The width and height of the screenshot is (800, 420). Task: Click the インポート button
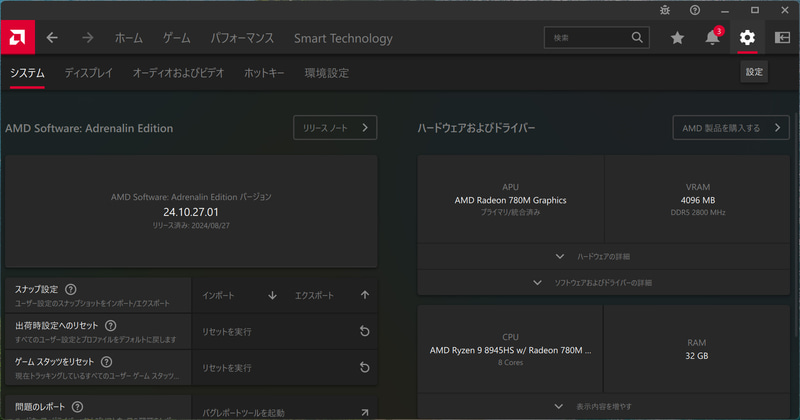(239, 295)
